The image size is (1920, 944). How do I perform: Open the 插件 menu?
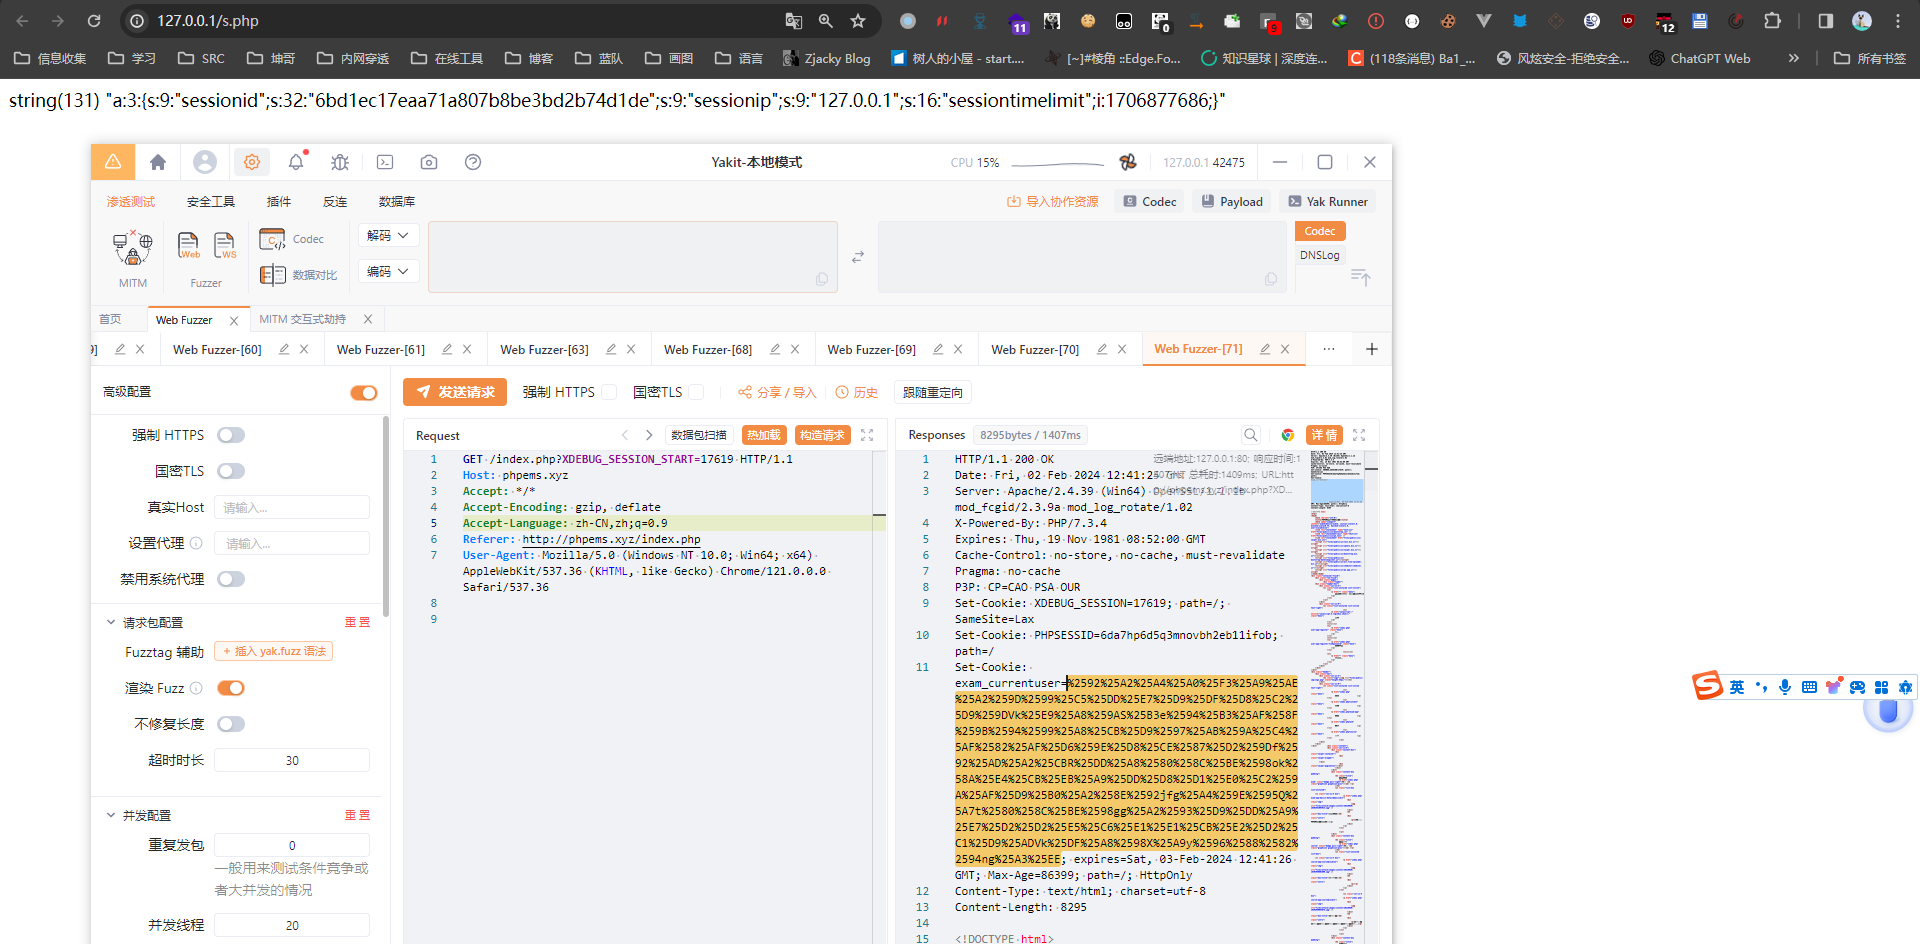[279, 201]
